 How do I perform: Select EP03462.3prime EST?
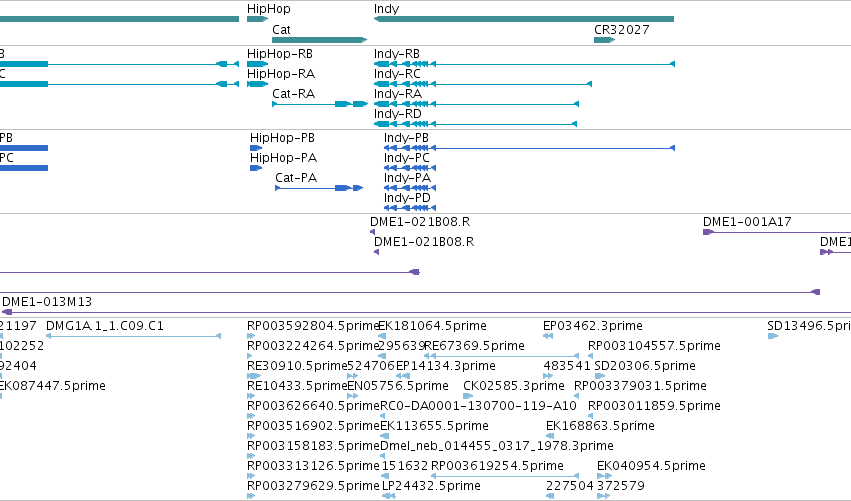pyautogui.click(x=593, y=326)
